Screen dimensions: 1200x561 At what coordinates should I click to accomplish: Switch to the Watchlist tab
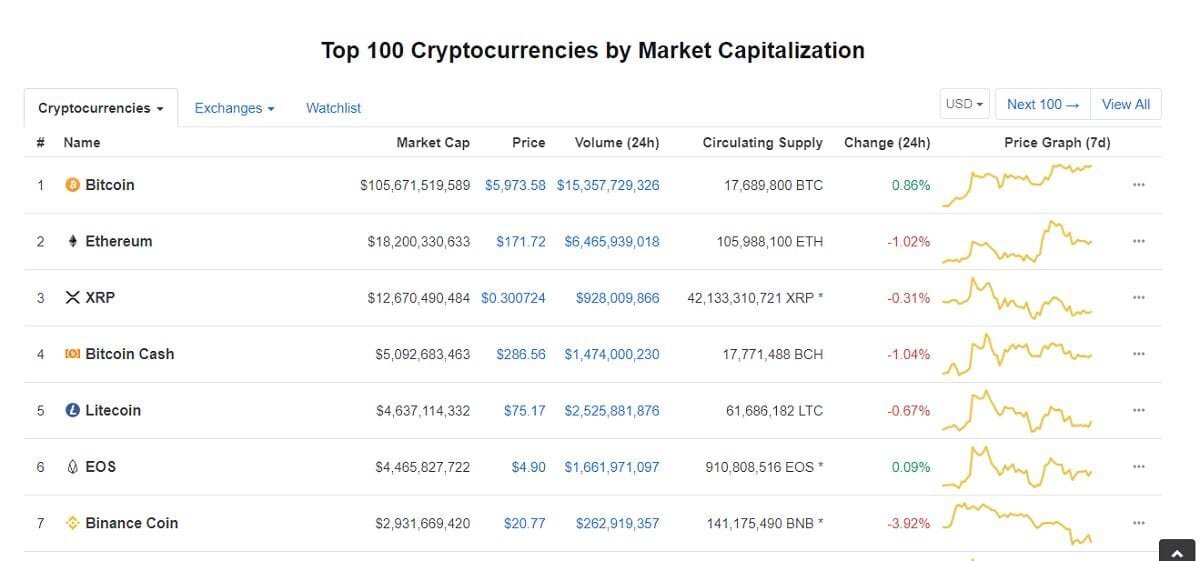(x=333, y=108)
